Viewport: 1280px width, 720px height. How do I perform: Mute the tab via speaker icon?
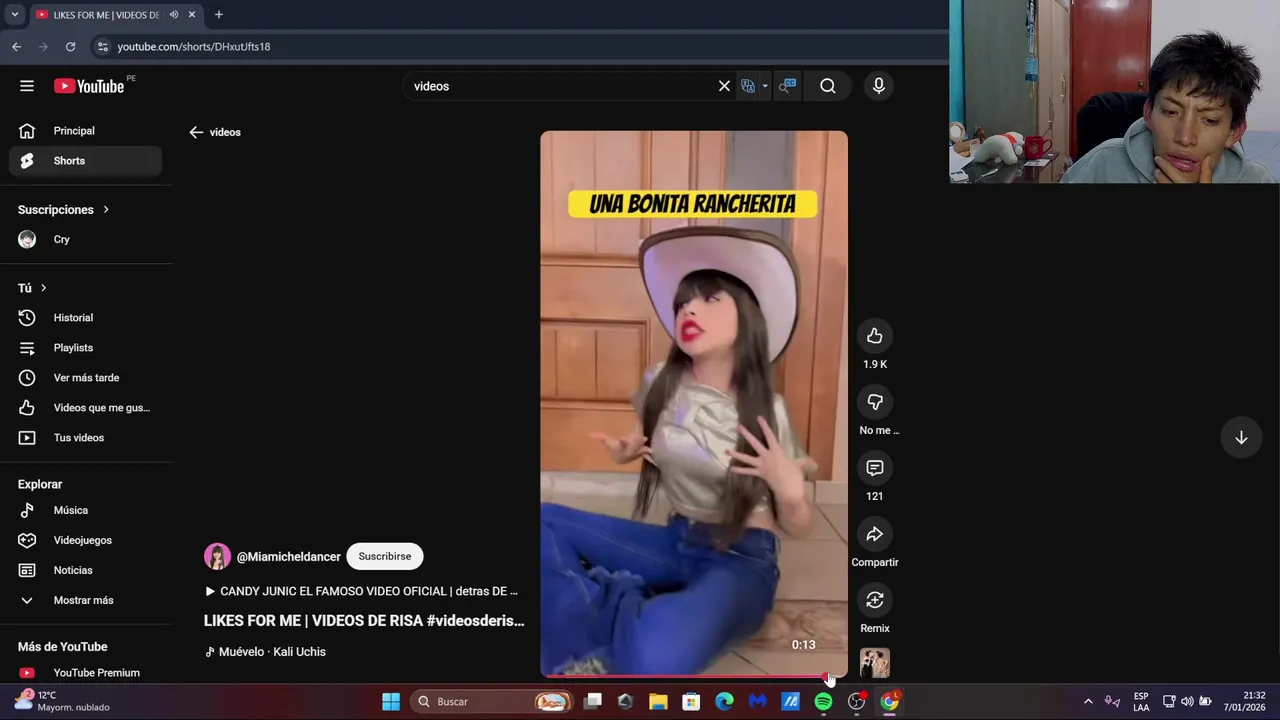(174, 15)
